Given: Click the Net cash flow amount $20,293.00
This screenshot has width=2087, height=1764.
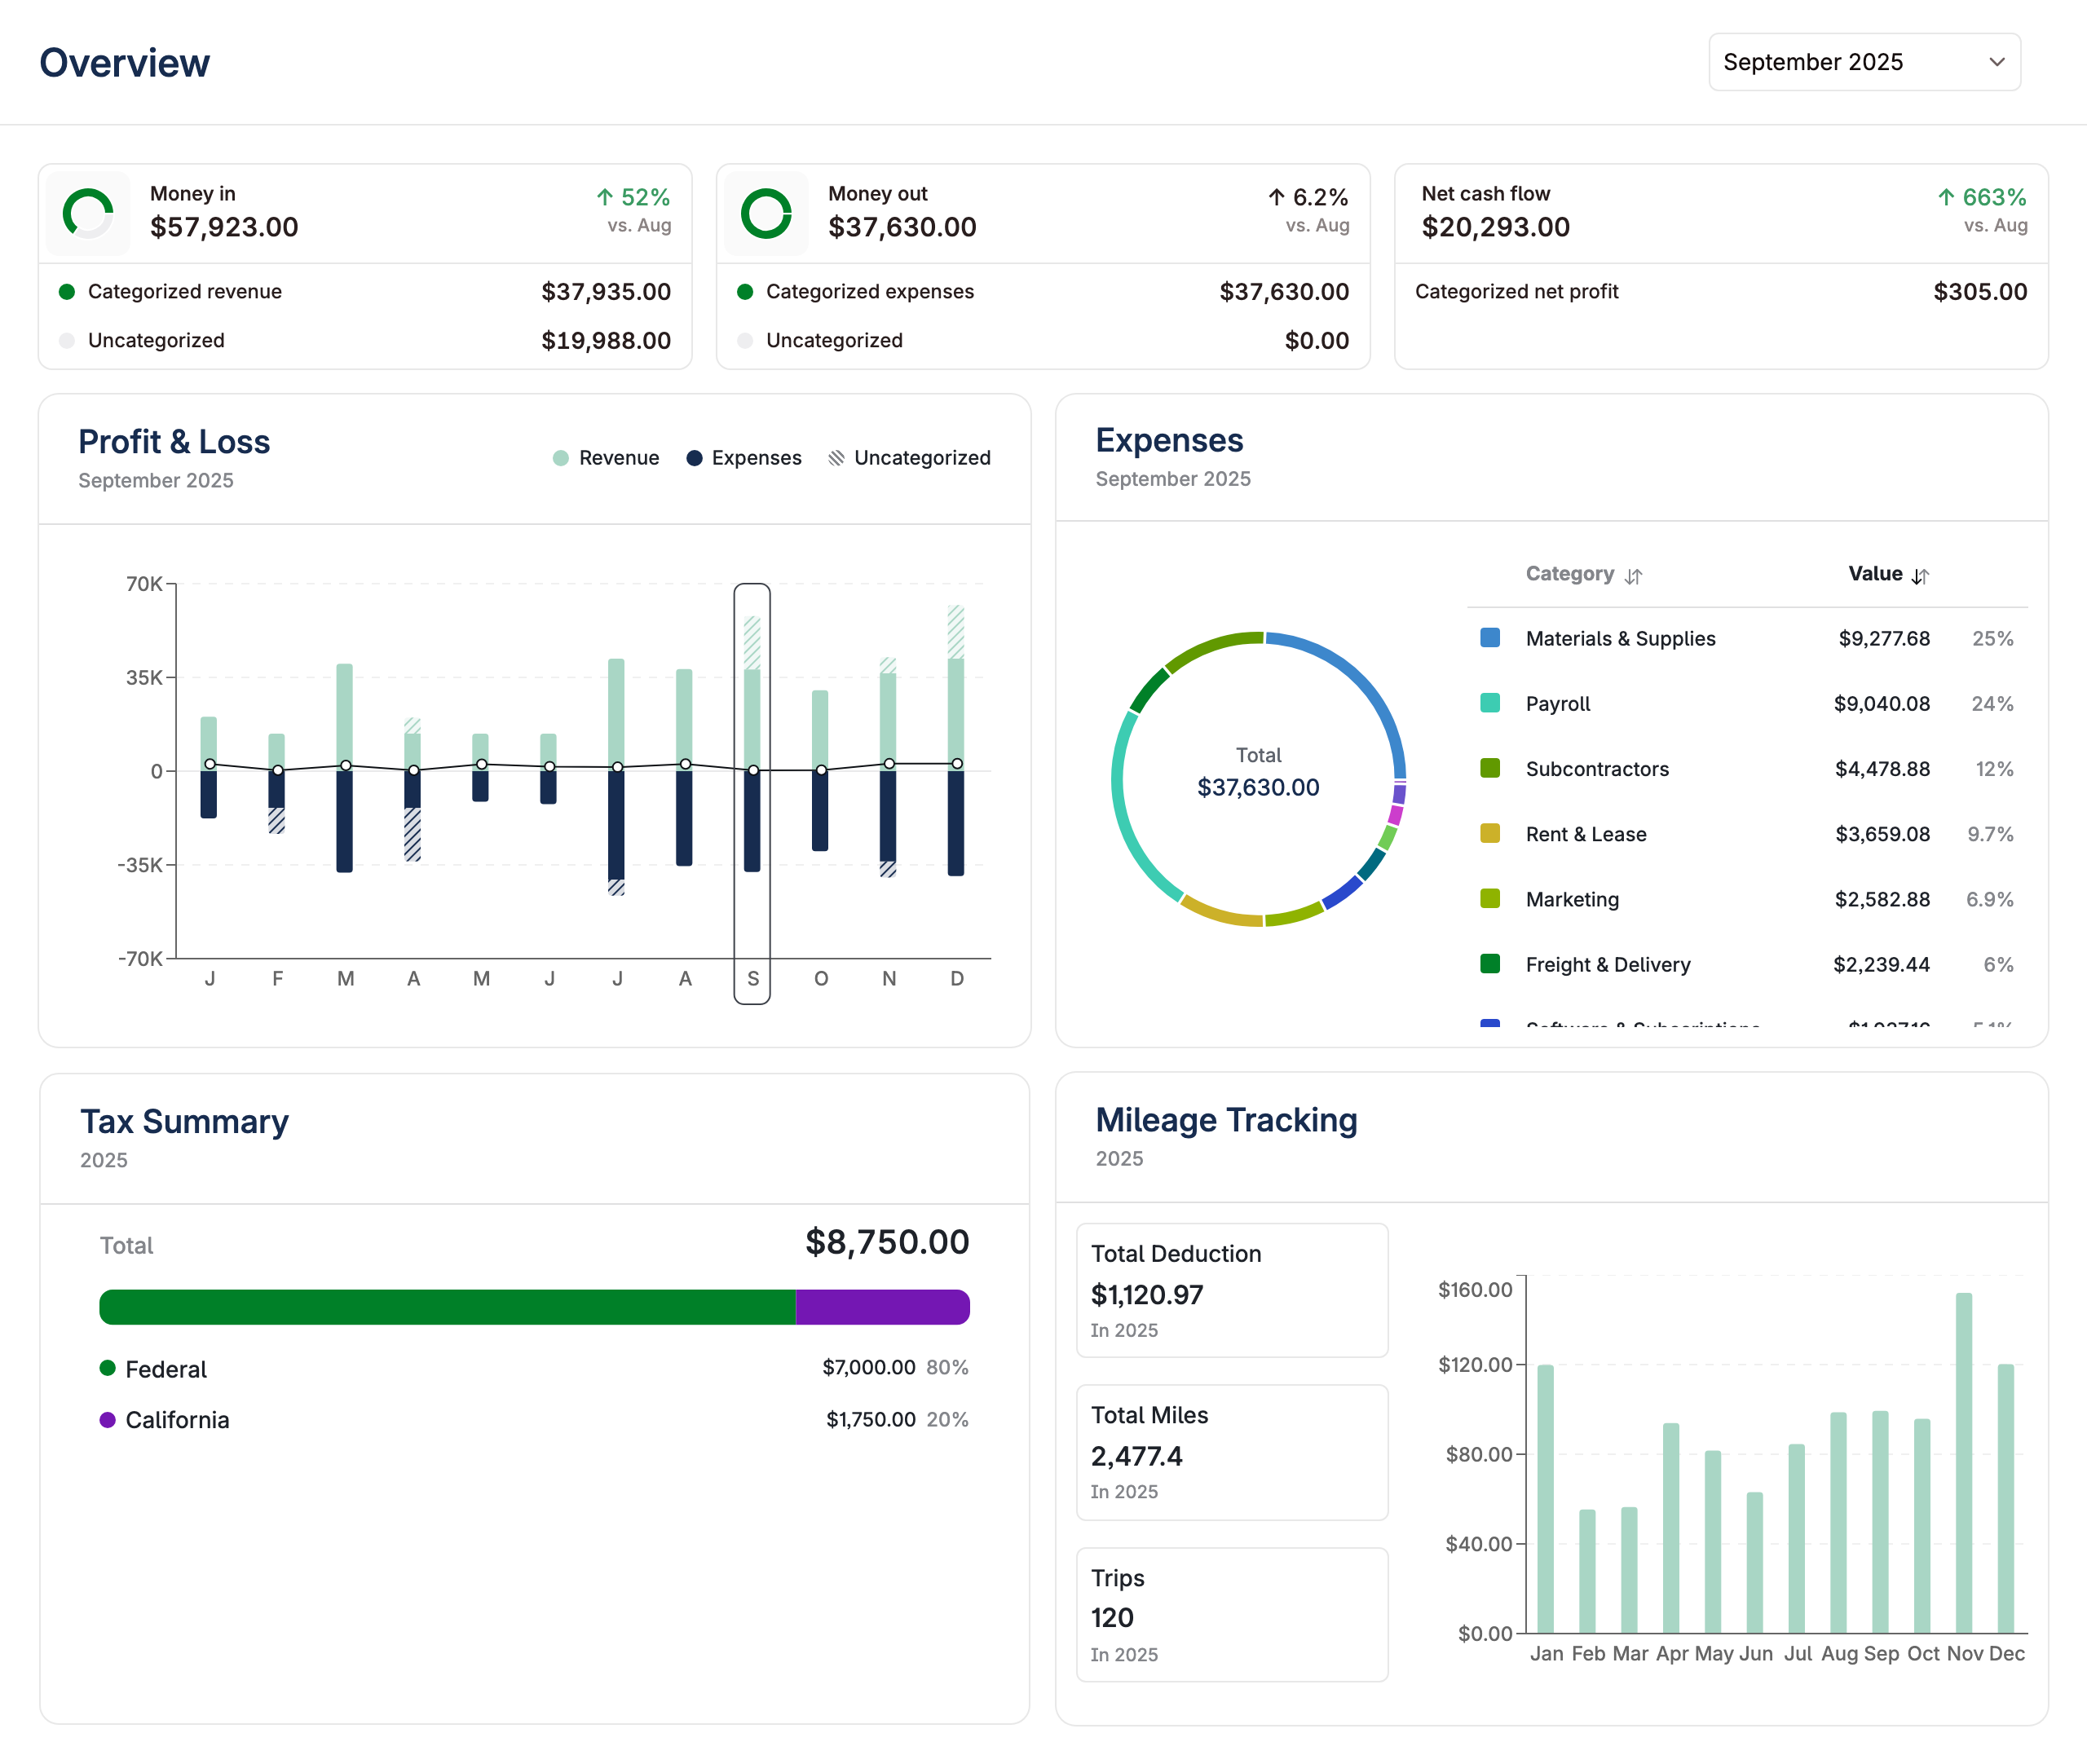Looking at the screenshot, I should pos(1496,227).
